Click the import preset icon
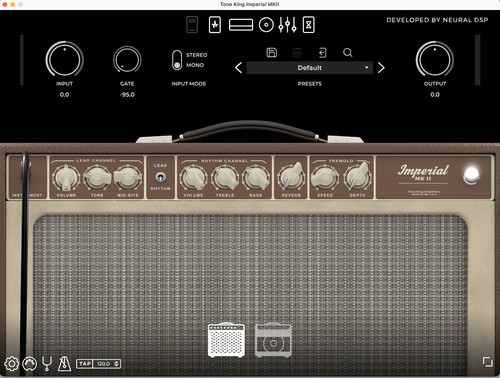 [322, 53]
